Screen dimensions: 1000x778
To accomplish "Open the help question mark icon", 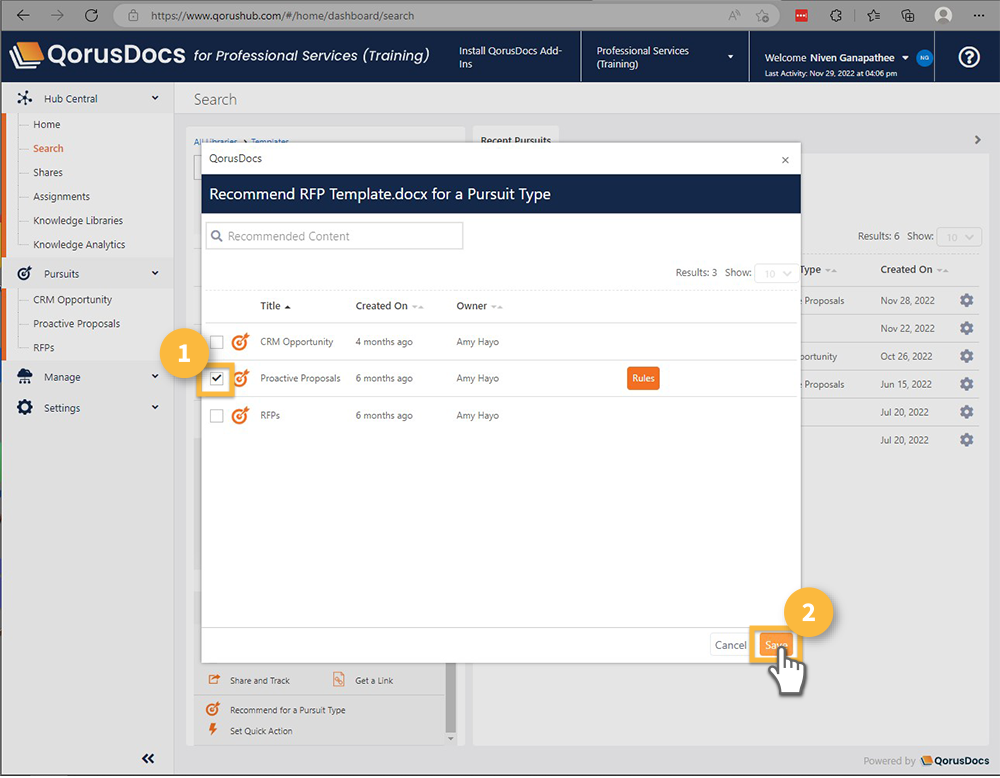I will 969,57.
